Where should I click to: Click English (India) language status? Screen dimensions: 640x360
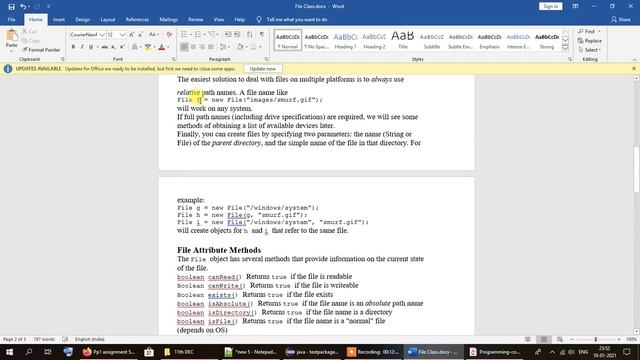tap(89, 339)
